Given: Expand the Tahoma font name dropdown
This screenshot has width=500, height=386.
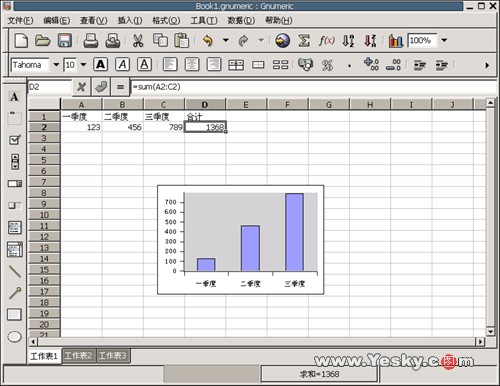Looking at the screenshot, I should pyautogui.click(x=56, y=64).
